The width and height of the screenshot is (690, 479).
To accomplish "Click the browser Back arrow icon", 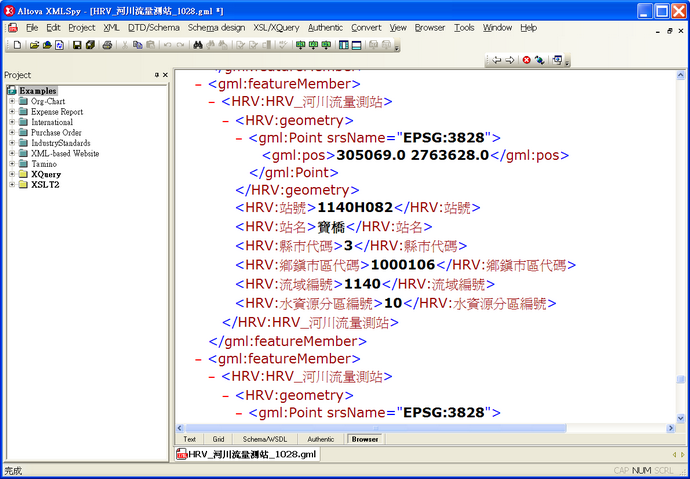I will point(496,60).
